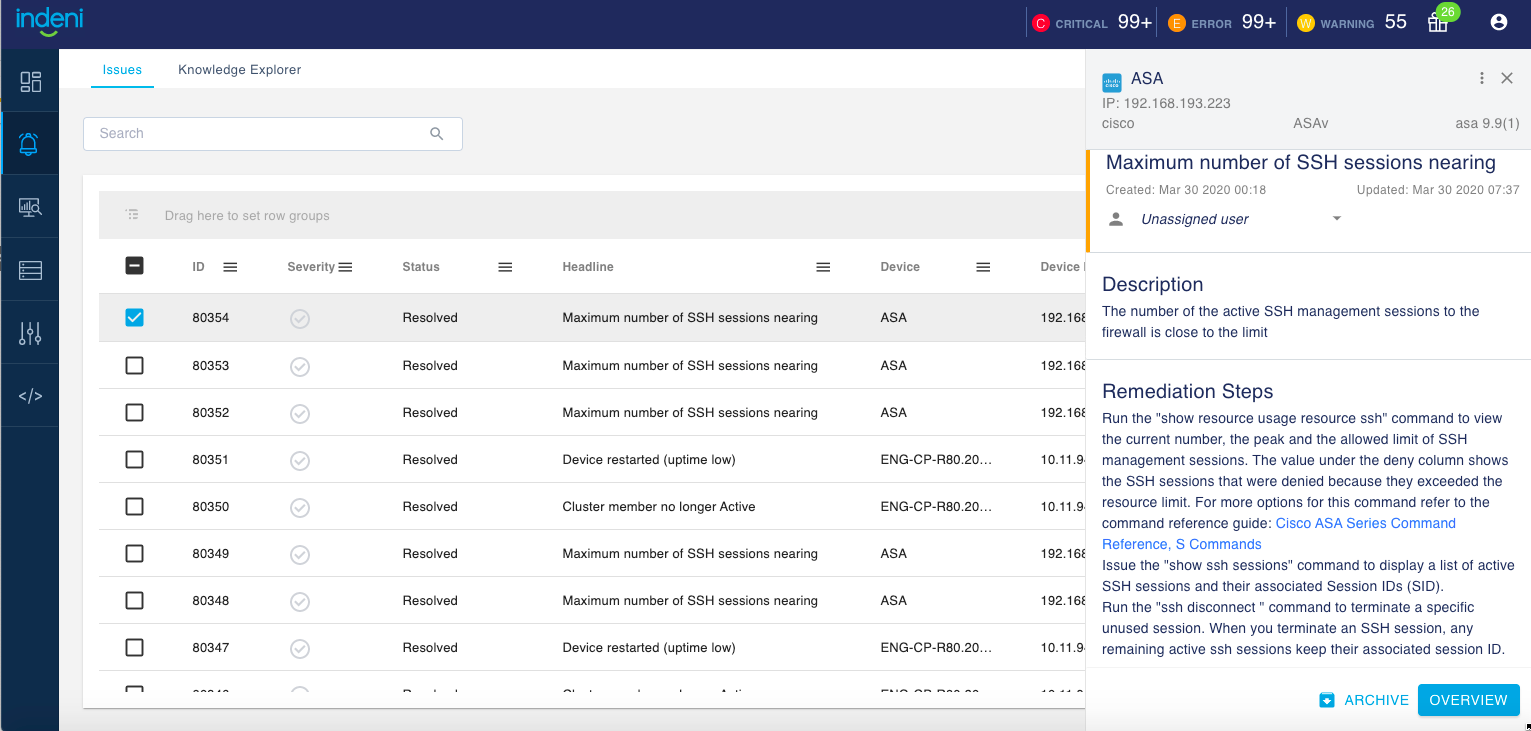This screenshot has width=1531, height=731.
Task: Open the Severity column menu
Action: point(345,267)
